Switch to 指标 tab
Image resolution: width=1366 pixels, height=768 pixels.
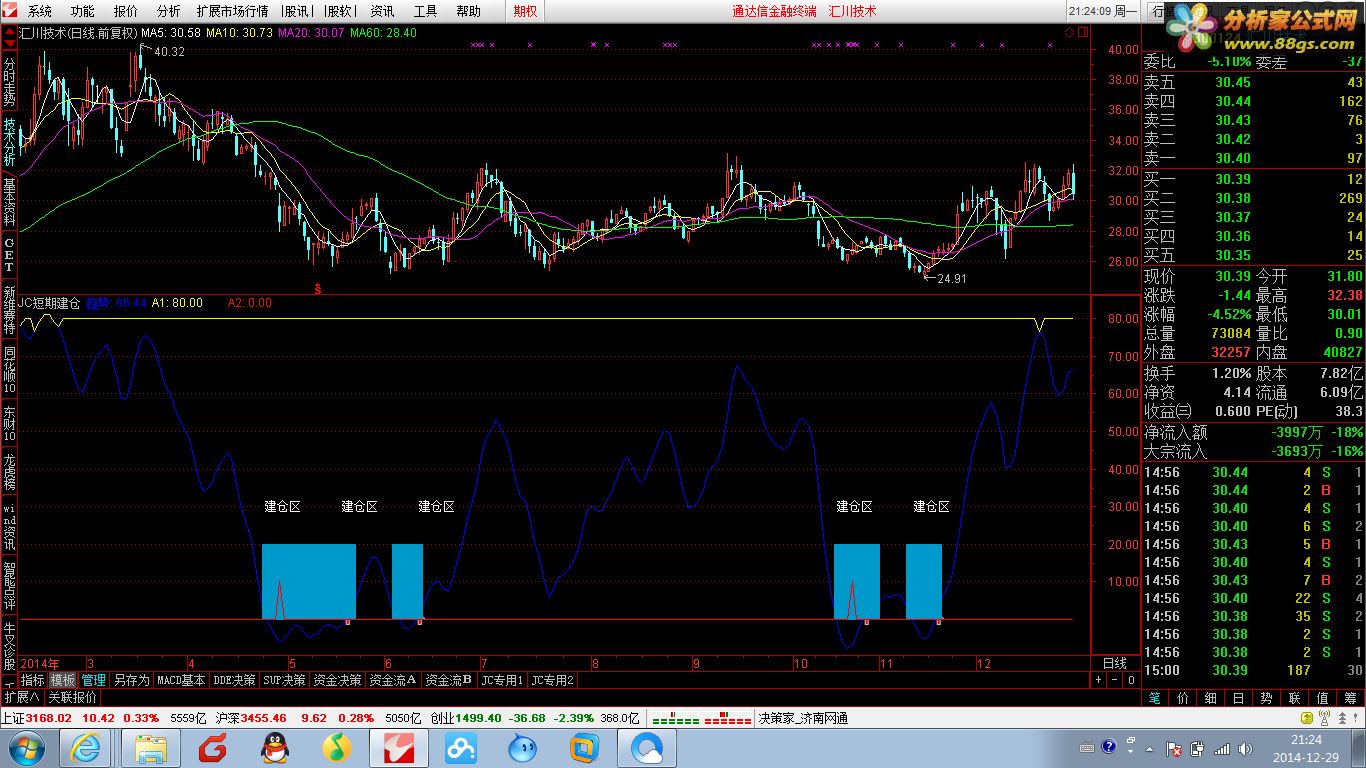pyautogui.click(x=33, y=680)
